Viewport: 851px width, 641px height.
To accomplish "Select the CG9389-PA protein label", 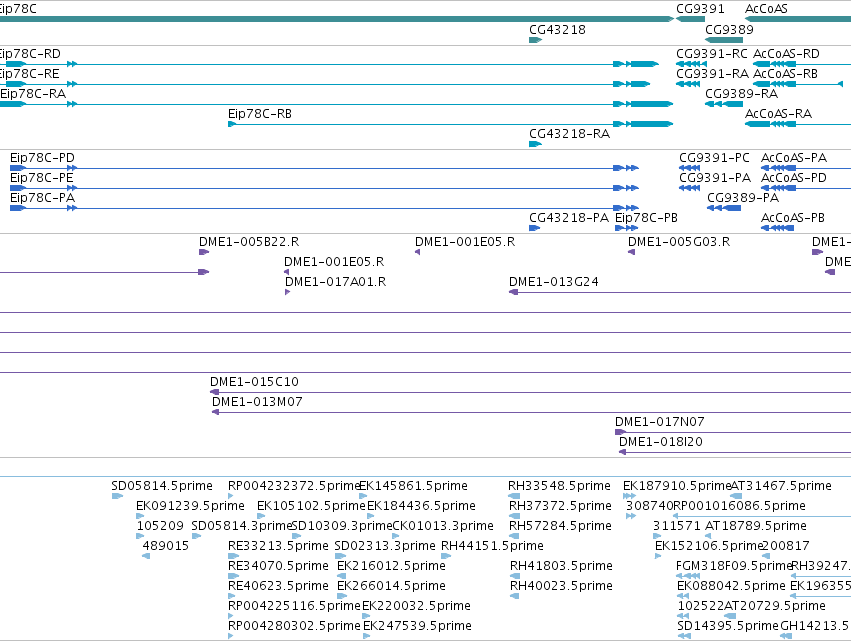I will 742,198.
